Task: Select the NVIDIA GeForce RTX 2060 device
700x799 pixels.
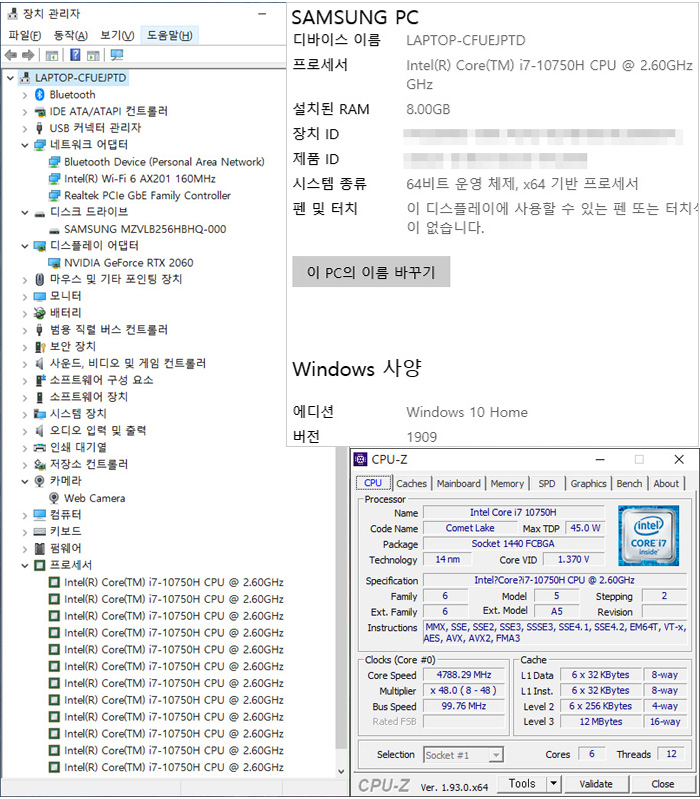Action: (x=129, y=262)
